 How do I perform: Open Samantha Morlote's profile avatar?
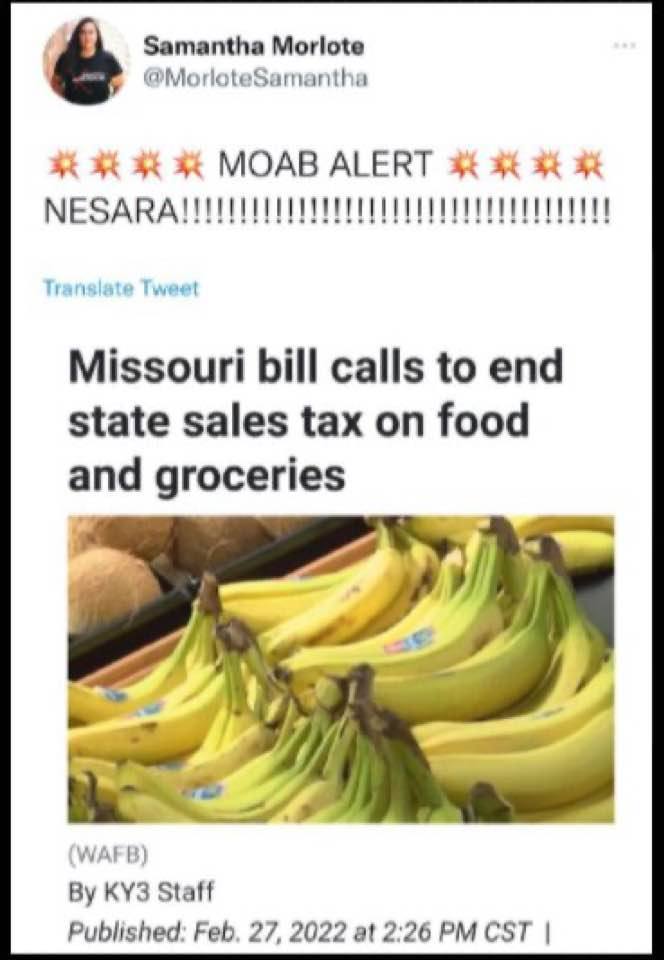(x=86, y=61)
